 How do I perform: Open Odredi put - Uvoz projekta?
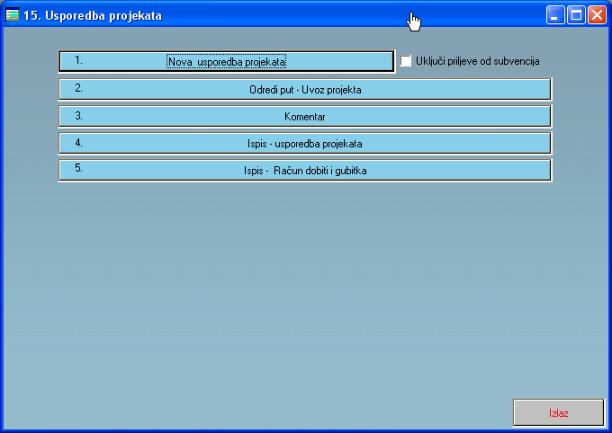point(305,89)
